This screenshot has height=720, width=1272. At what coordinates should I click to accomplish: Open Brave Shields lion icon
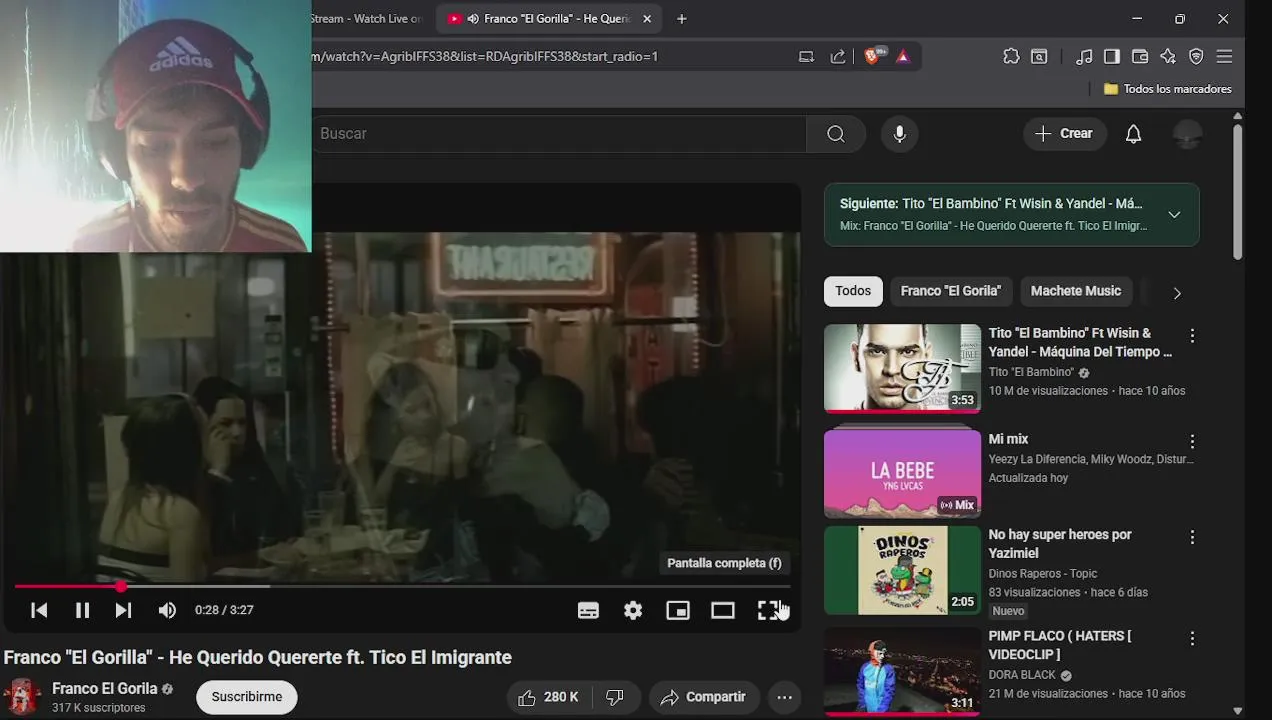coord(872,57)
